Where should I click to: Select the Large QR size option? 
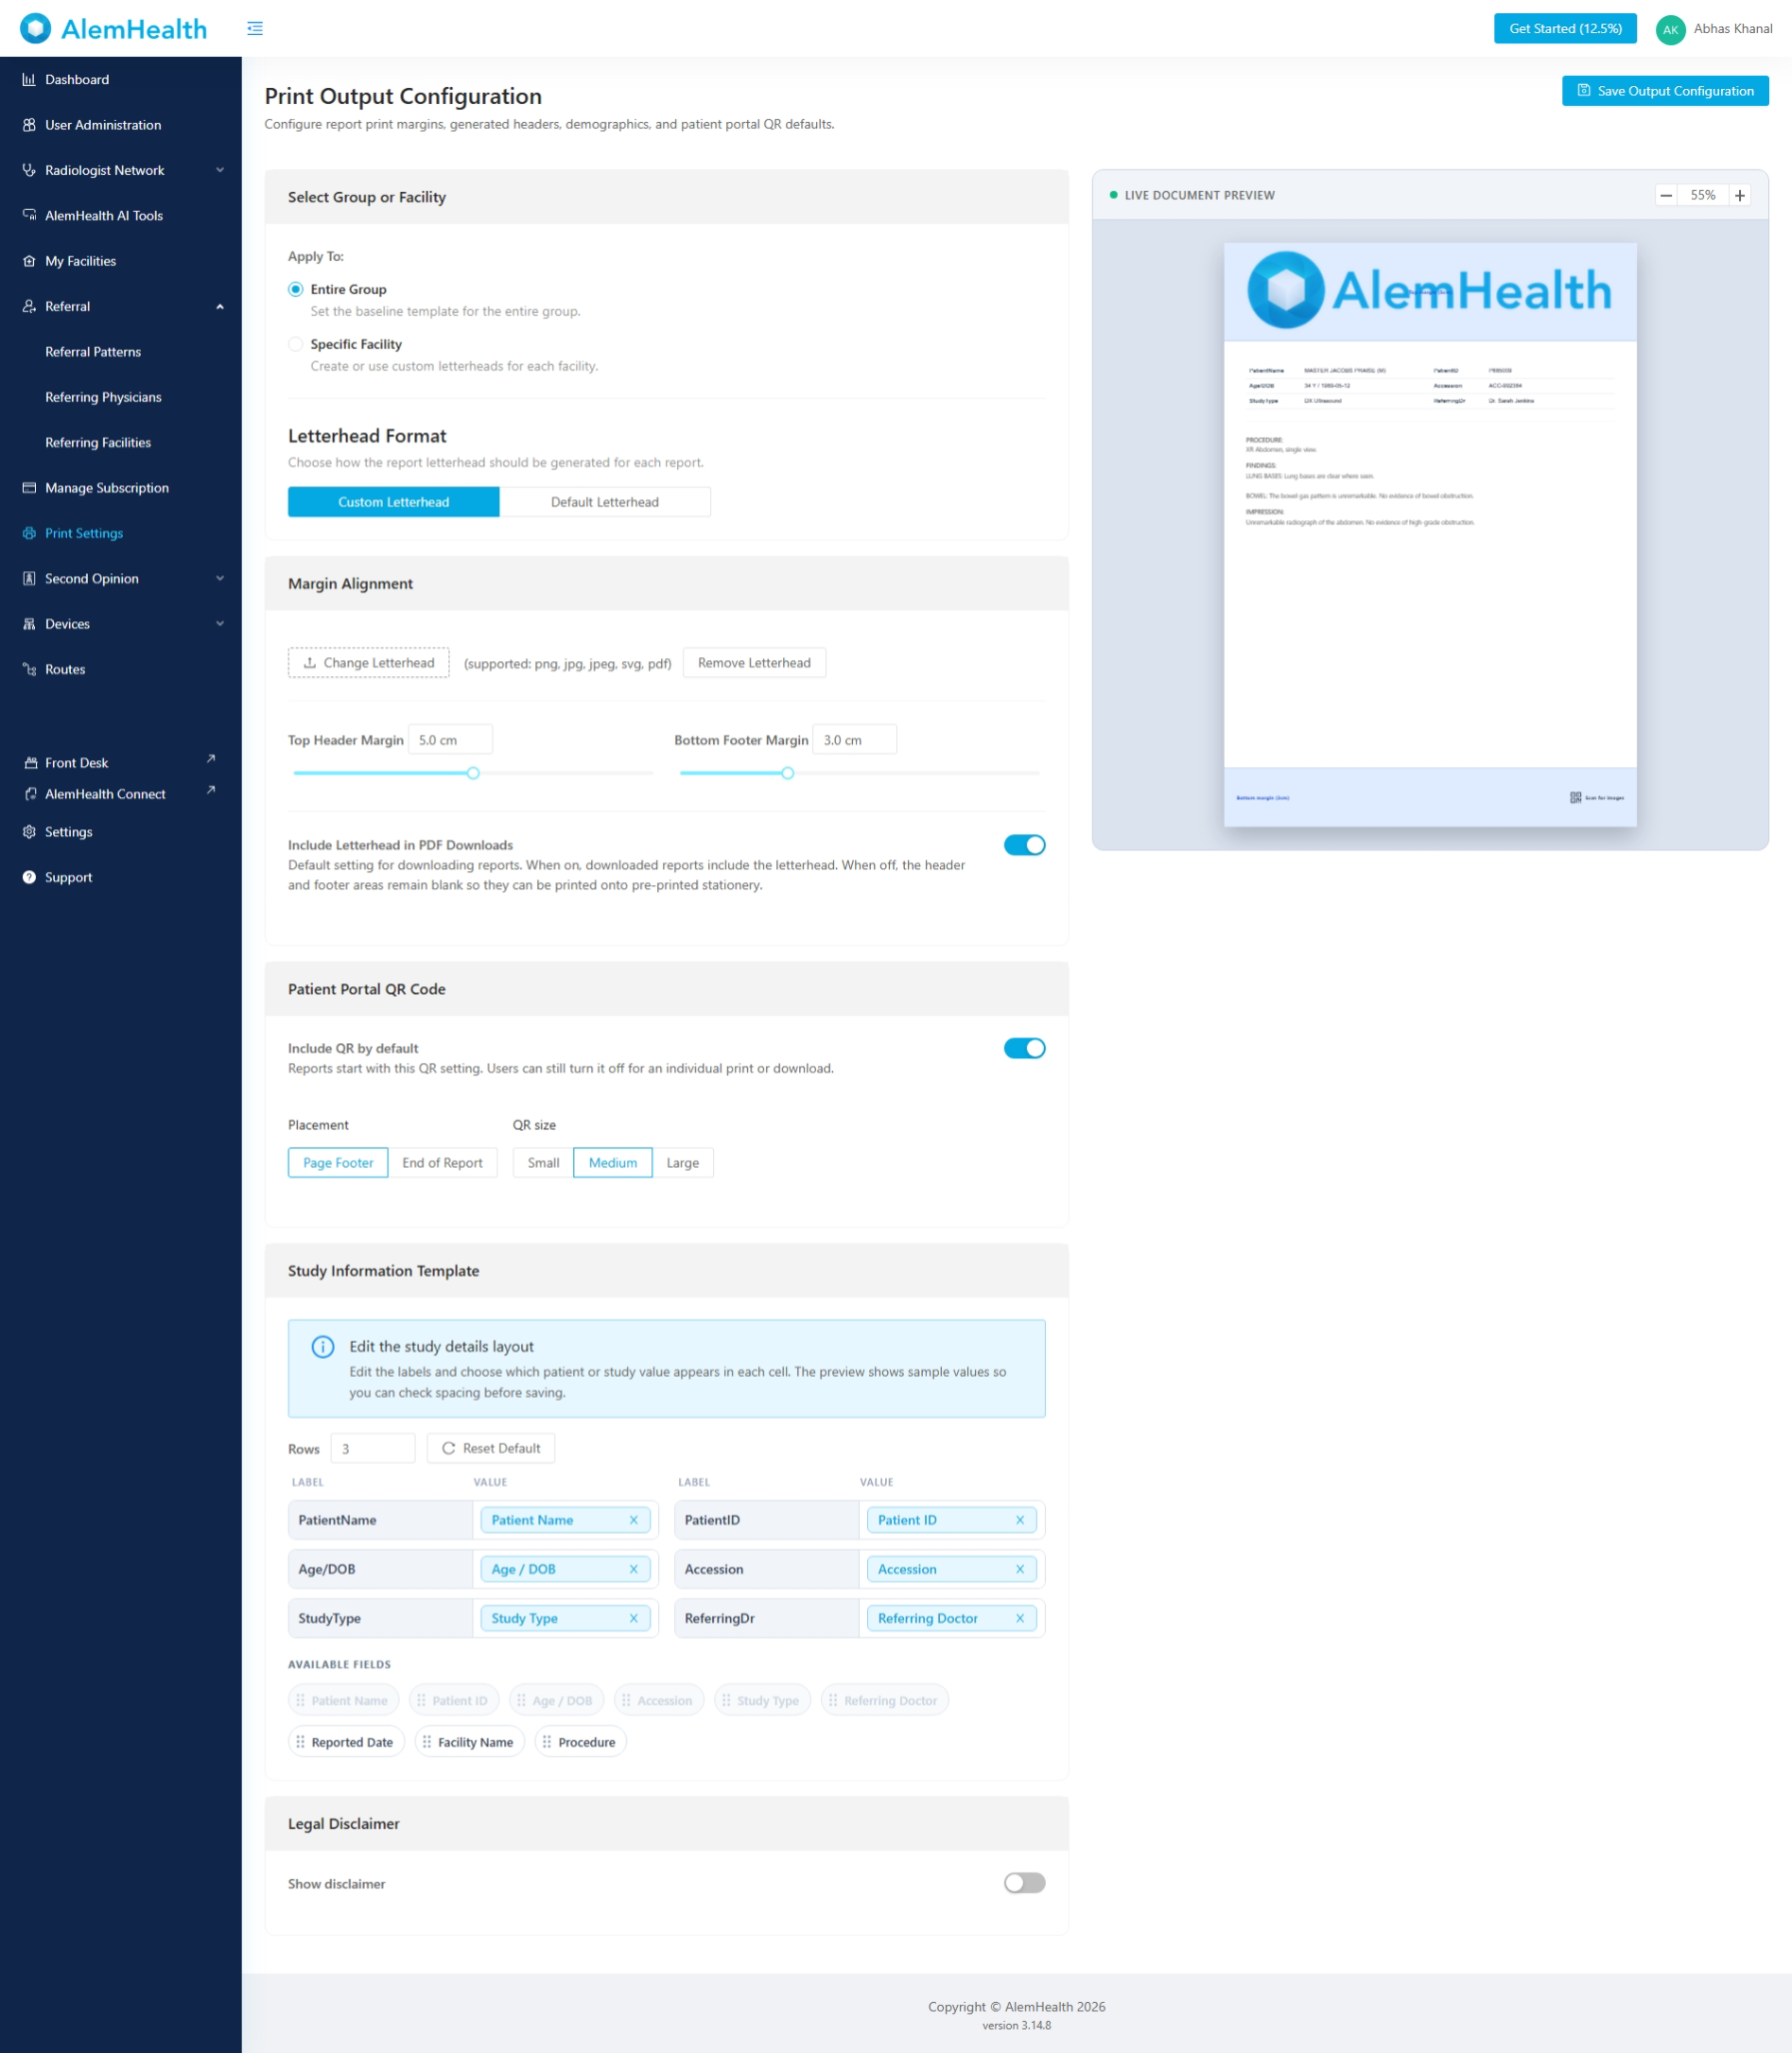click(683, 1162)
